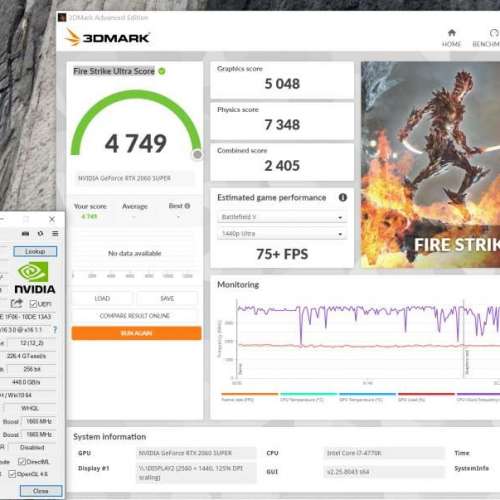The width and height of the screenshot is (500, 500).
Task: Toggle the Frame rate (FPS) legend item
Action: [249, 397]
